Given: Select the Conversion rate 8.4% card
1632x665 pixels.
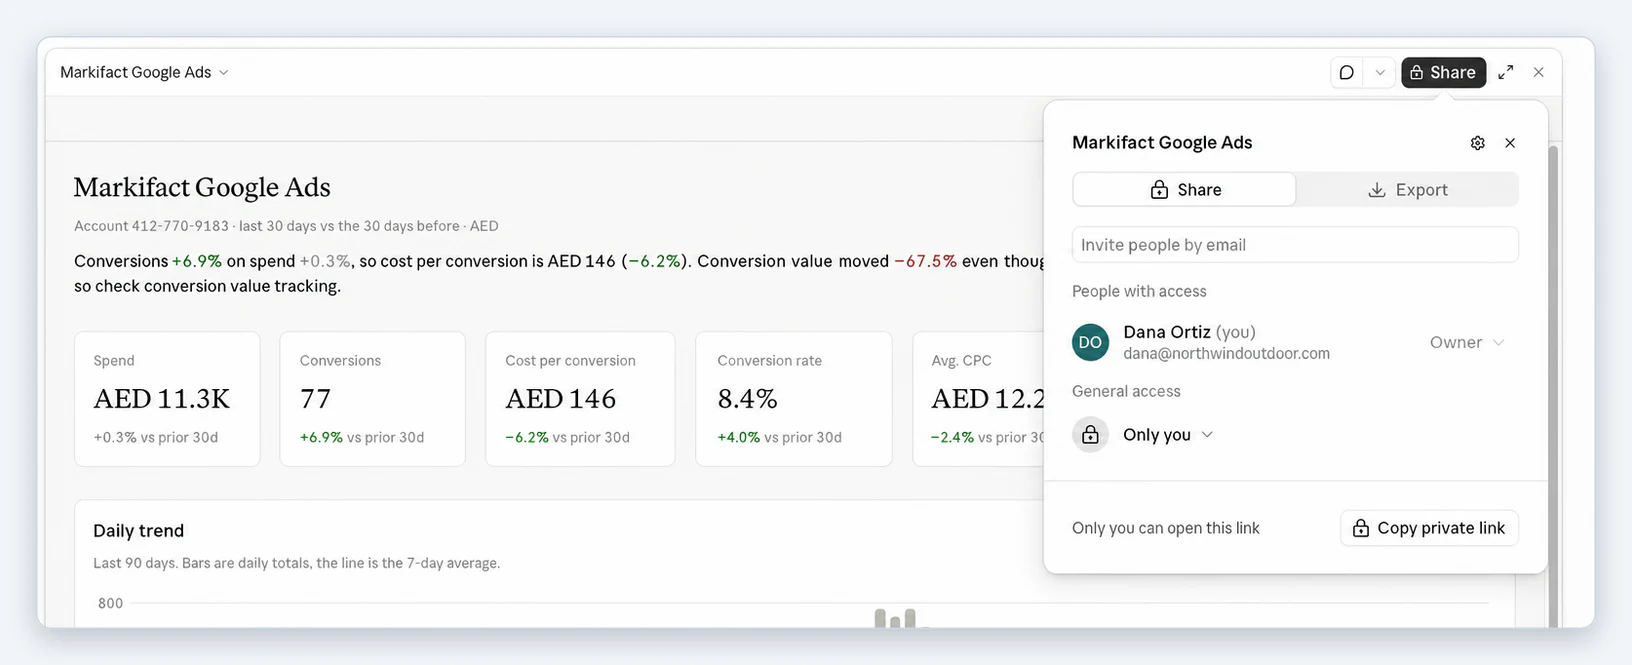Looking at the screenshot, I should click(794, 399).
